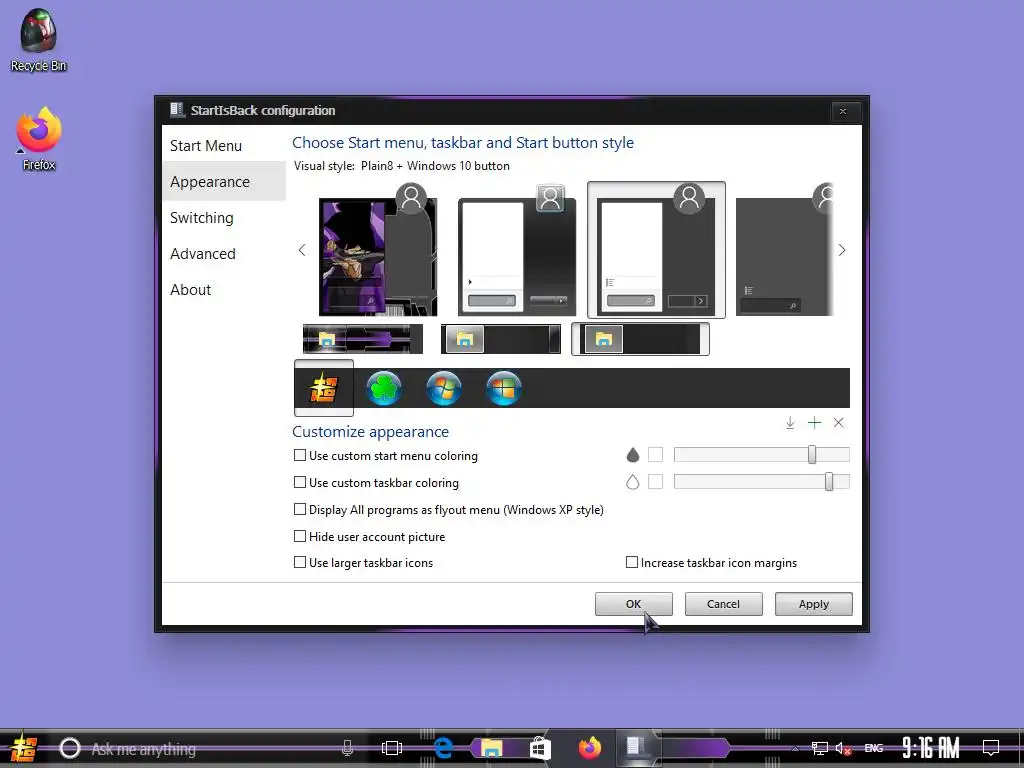This screenshot has height=768, width=1024.
Task: Select the highlighted third taskbar style
Action: tap(640, 339)
